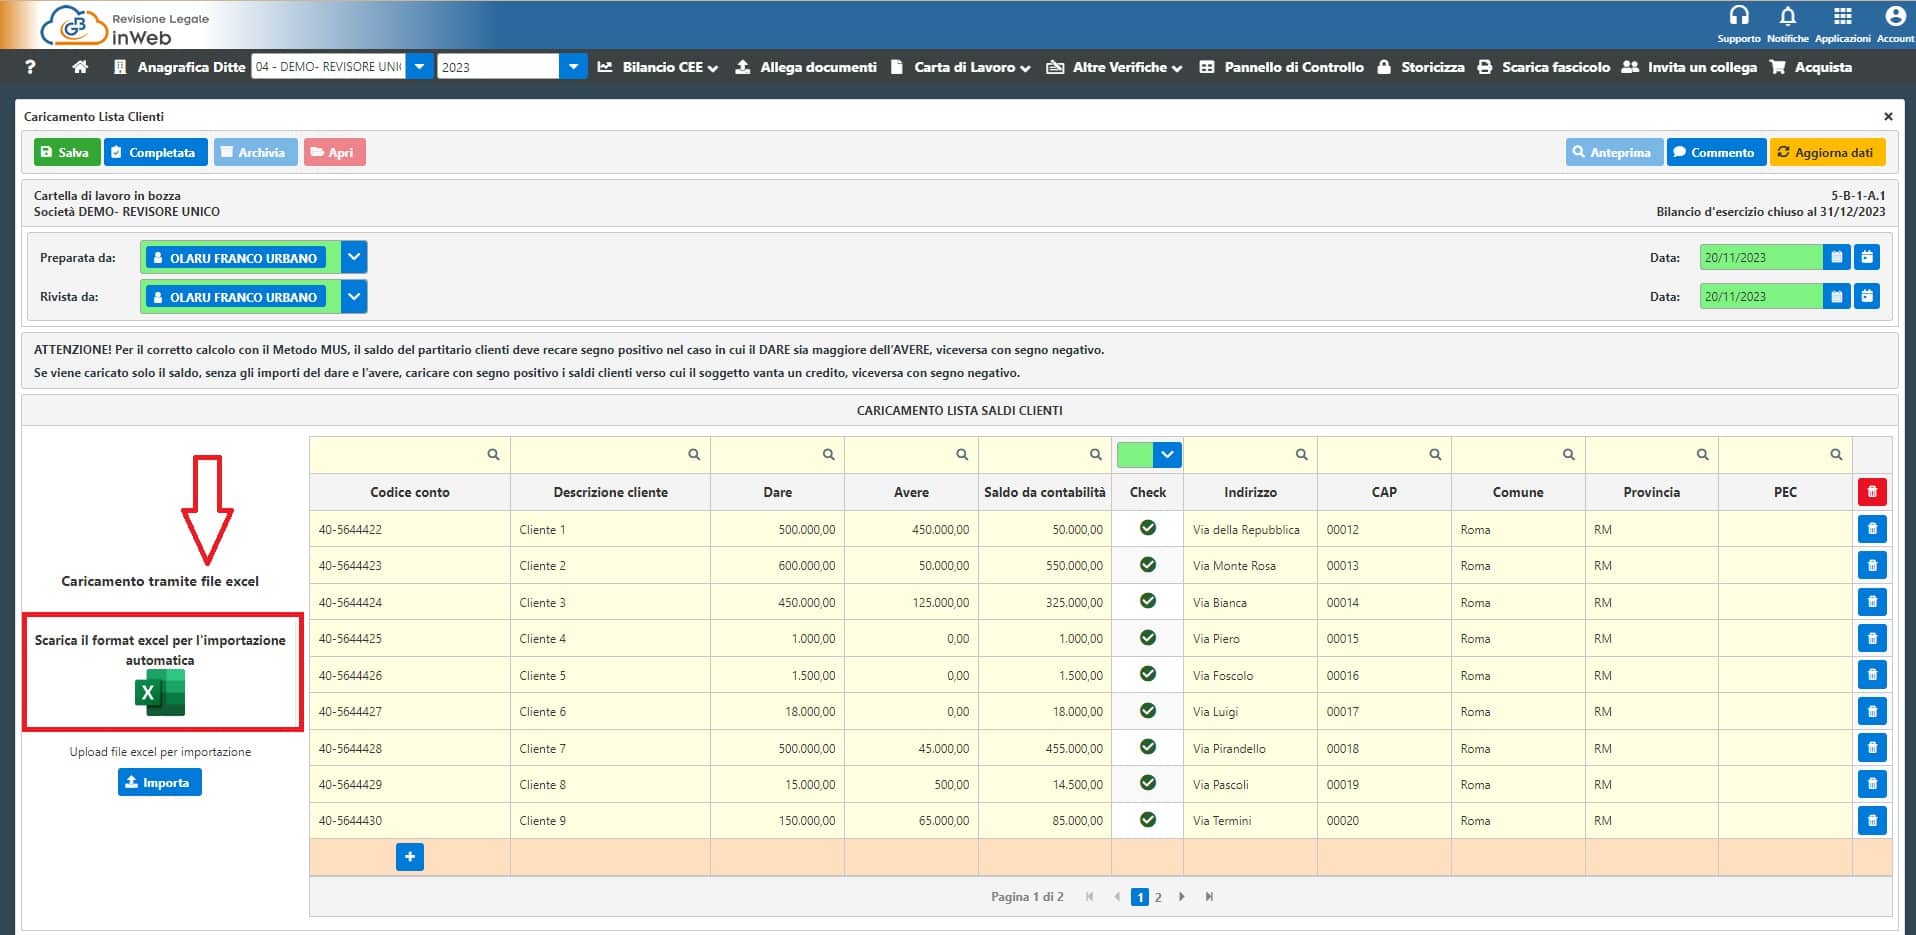The width and height of the screenshot is (1916, 935).
Task: Open Acquista cart menu item
Action: [x=1811, y=67]
